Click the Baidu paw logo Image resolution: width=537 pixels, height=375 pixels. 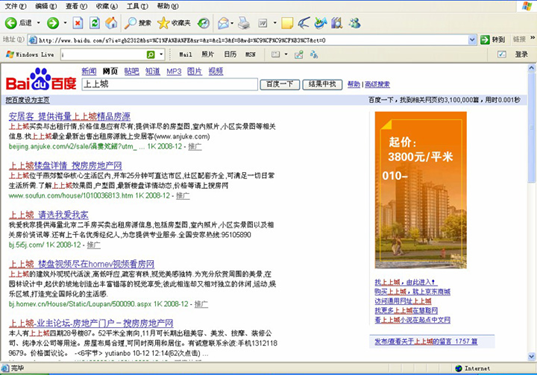pyautogui.click(x=40, y=79)
